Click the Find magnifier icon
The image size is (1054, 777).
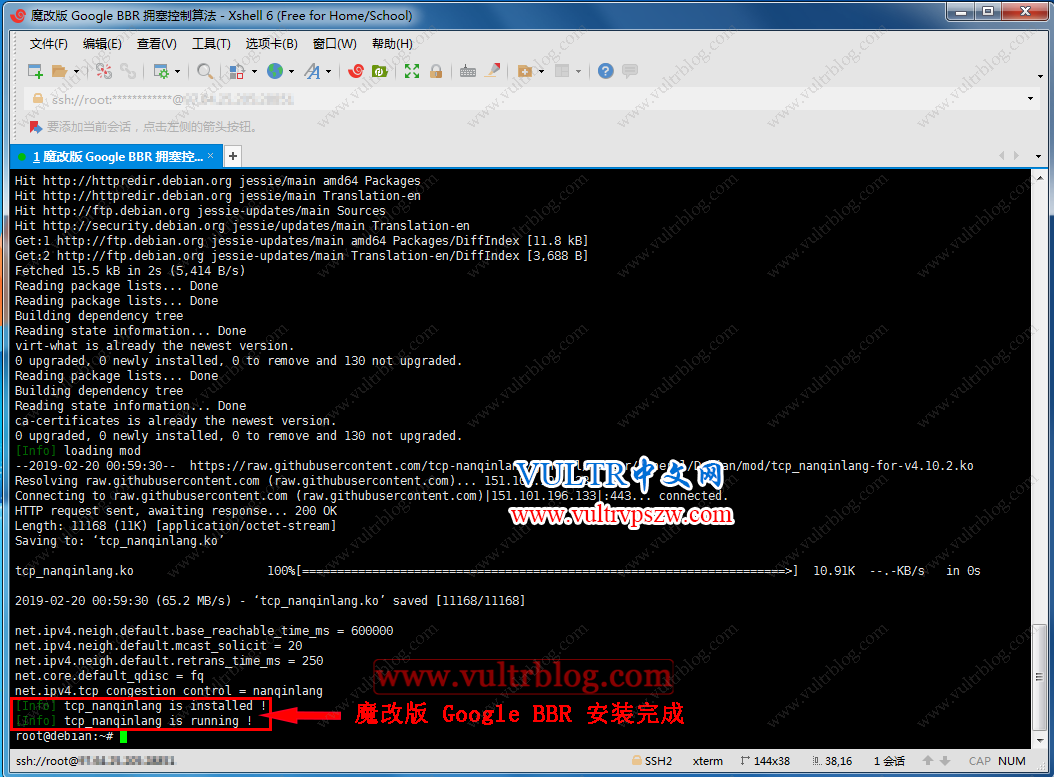point(205,71)
